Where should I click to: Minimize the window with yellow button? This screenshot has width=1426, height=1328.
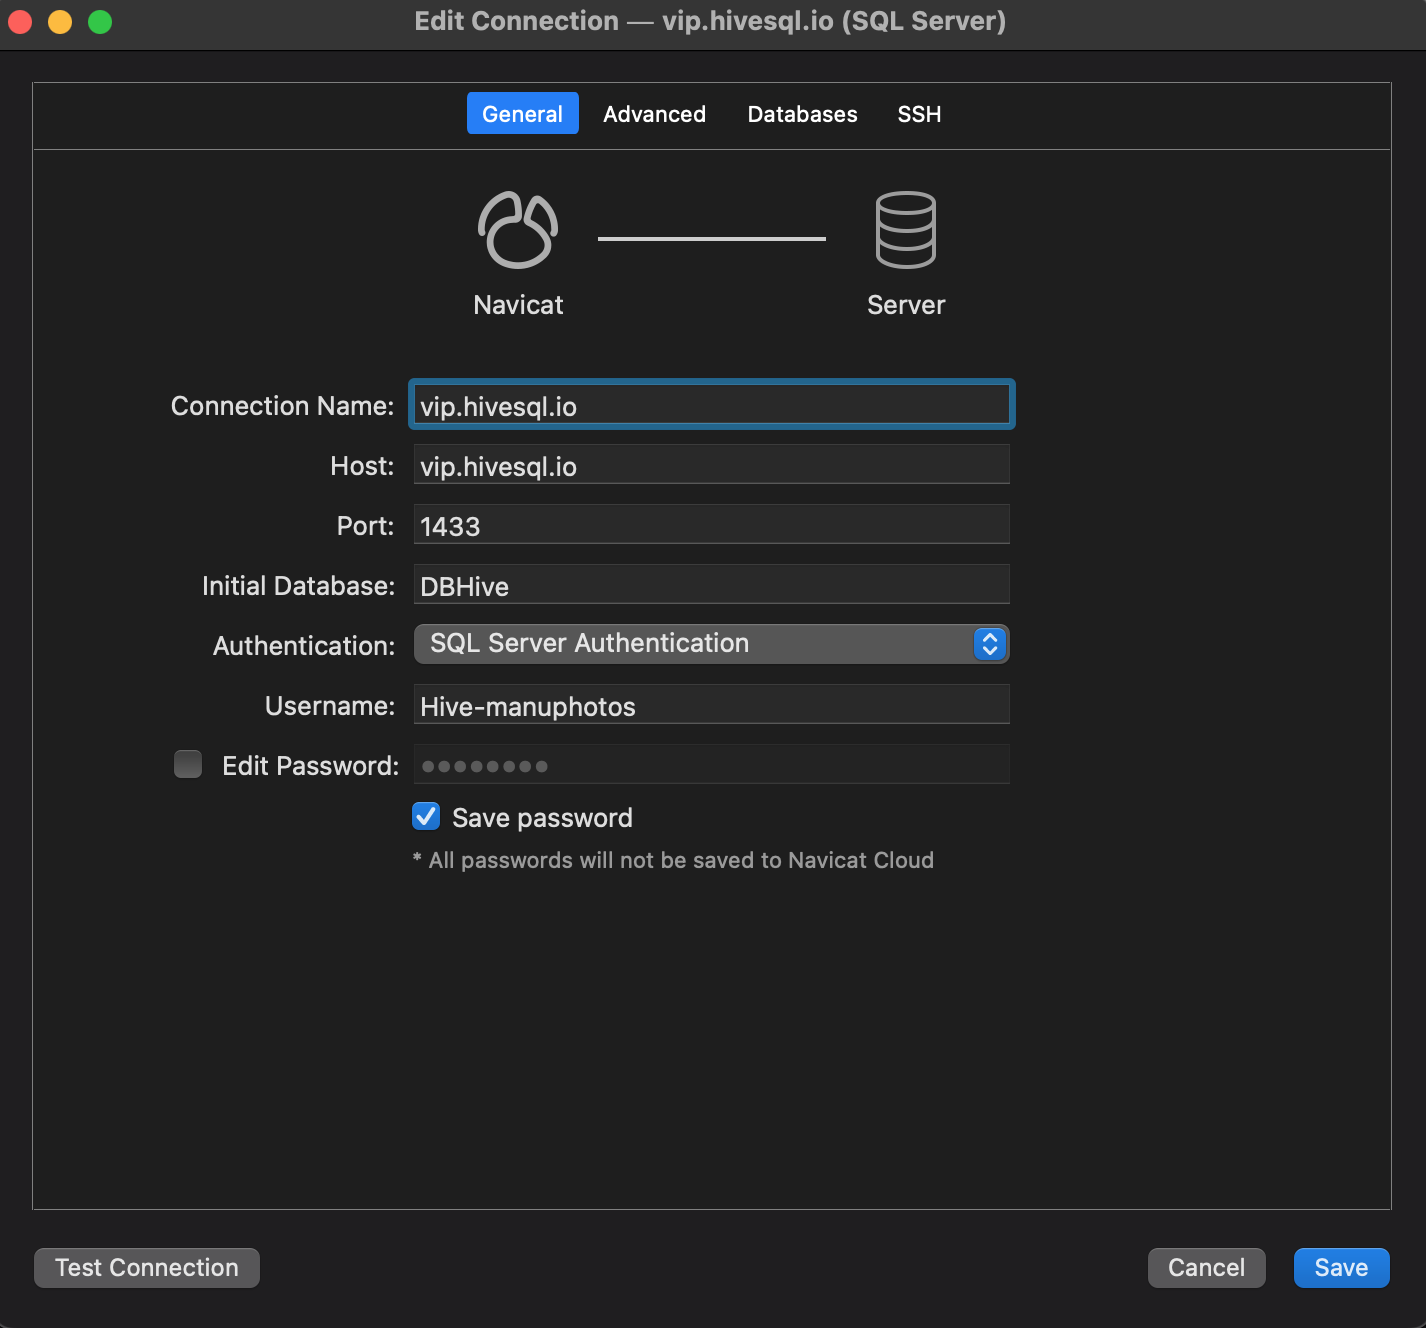(60, 21)
